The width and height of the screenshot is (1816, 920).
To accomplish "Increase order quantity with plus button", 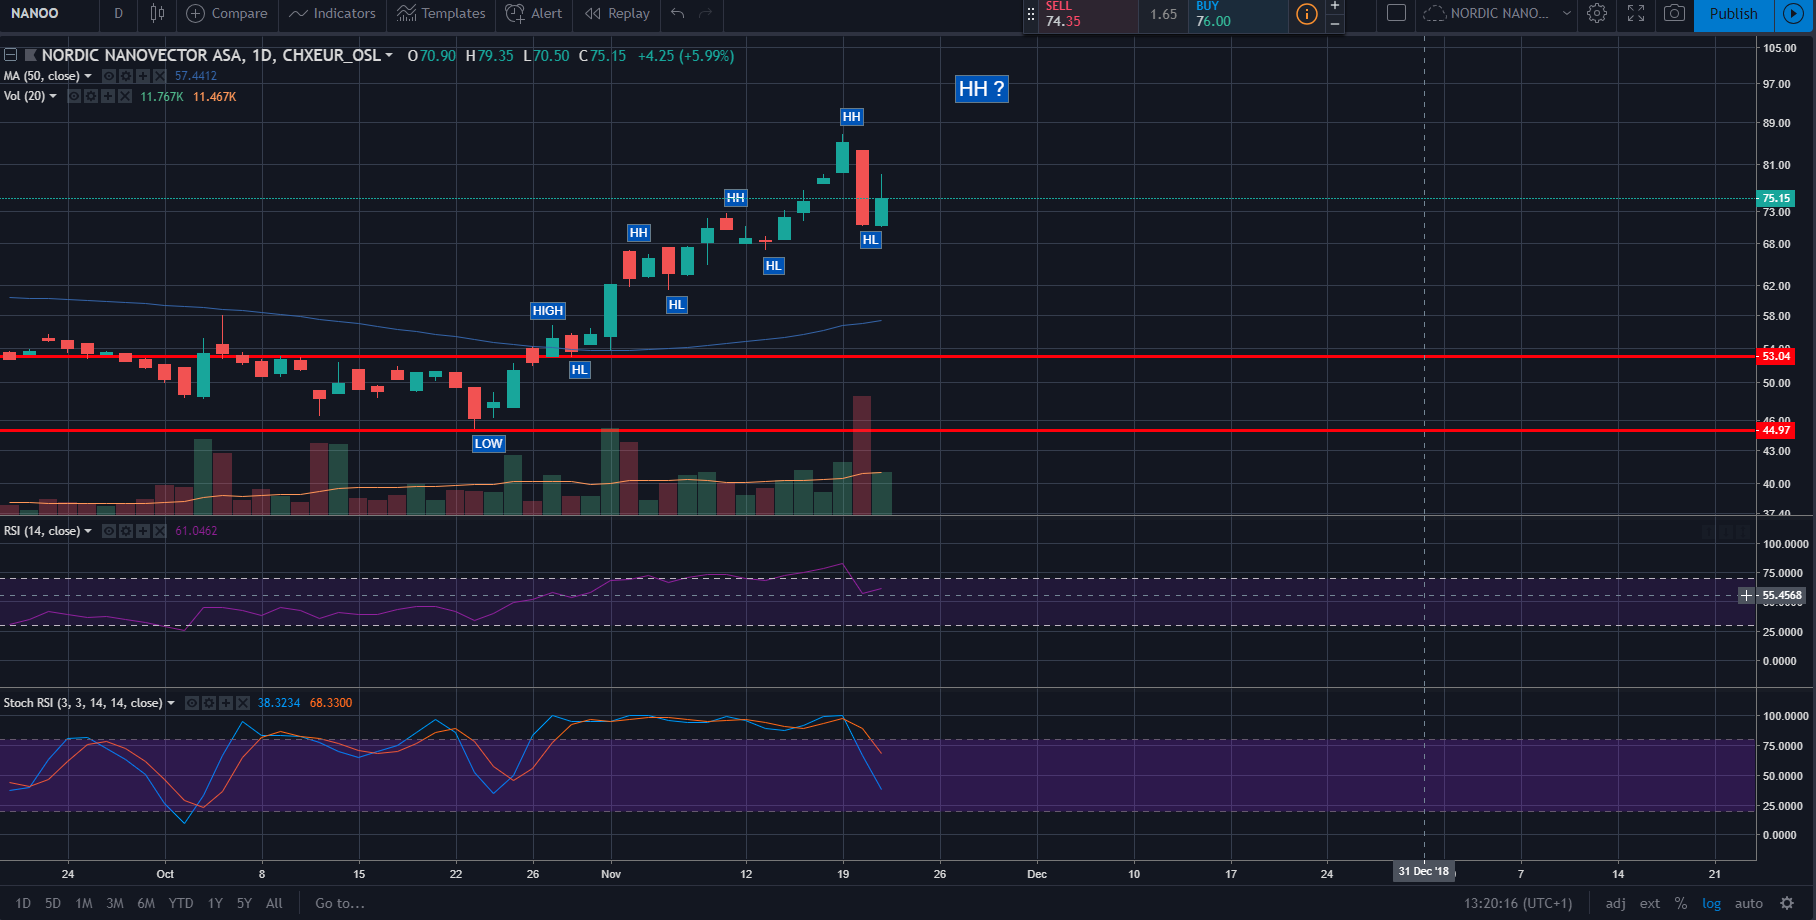I will coord(1335,6).
